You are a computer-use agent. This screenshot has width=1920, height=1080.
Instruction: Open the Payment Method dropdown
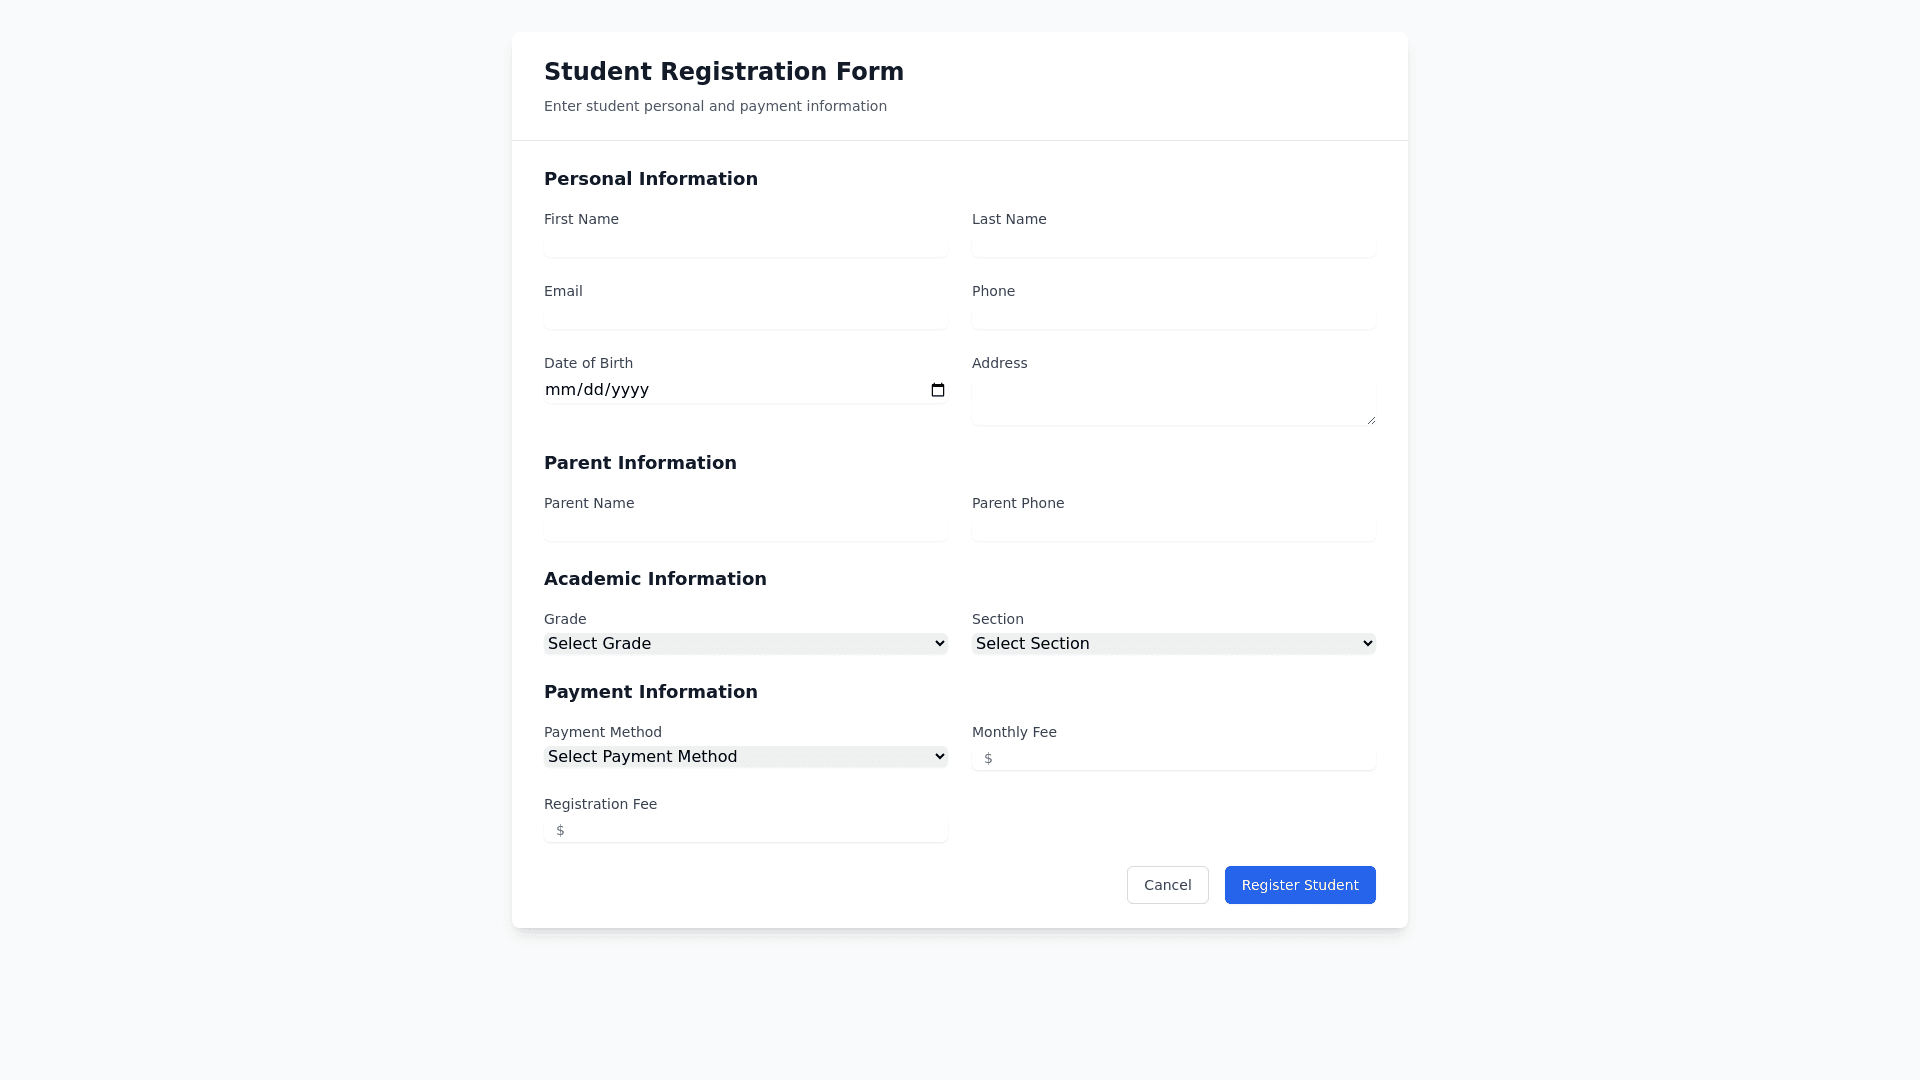[745, 757]
